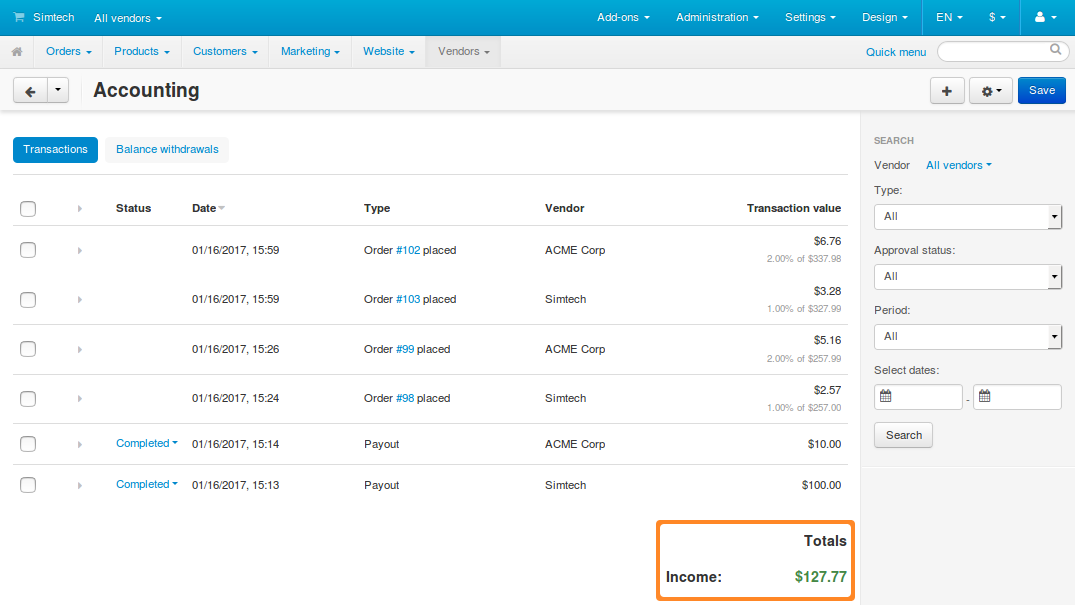
Task: Check the Simtech Payout row
Action: tap(28, 485)
